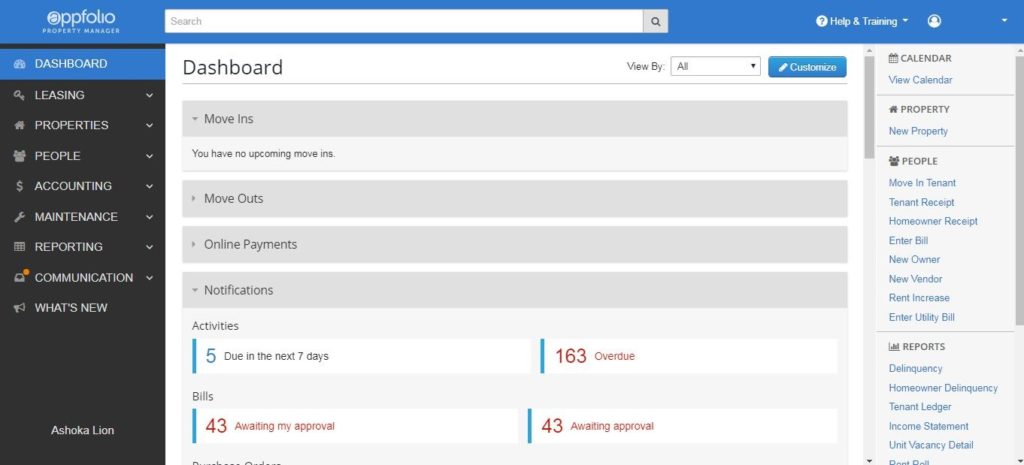Open the user account avatar icon
This screenshot has width=1024, height=465.
click(x=934, y=22)
